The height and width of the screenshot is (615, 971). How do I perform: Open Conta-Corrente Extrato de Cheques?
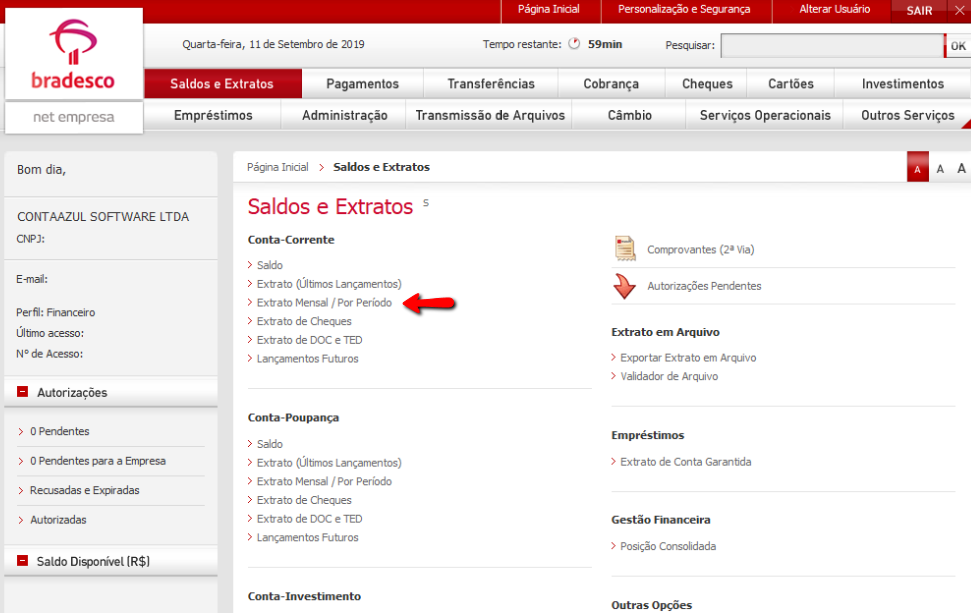pos(304,321)
